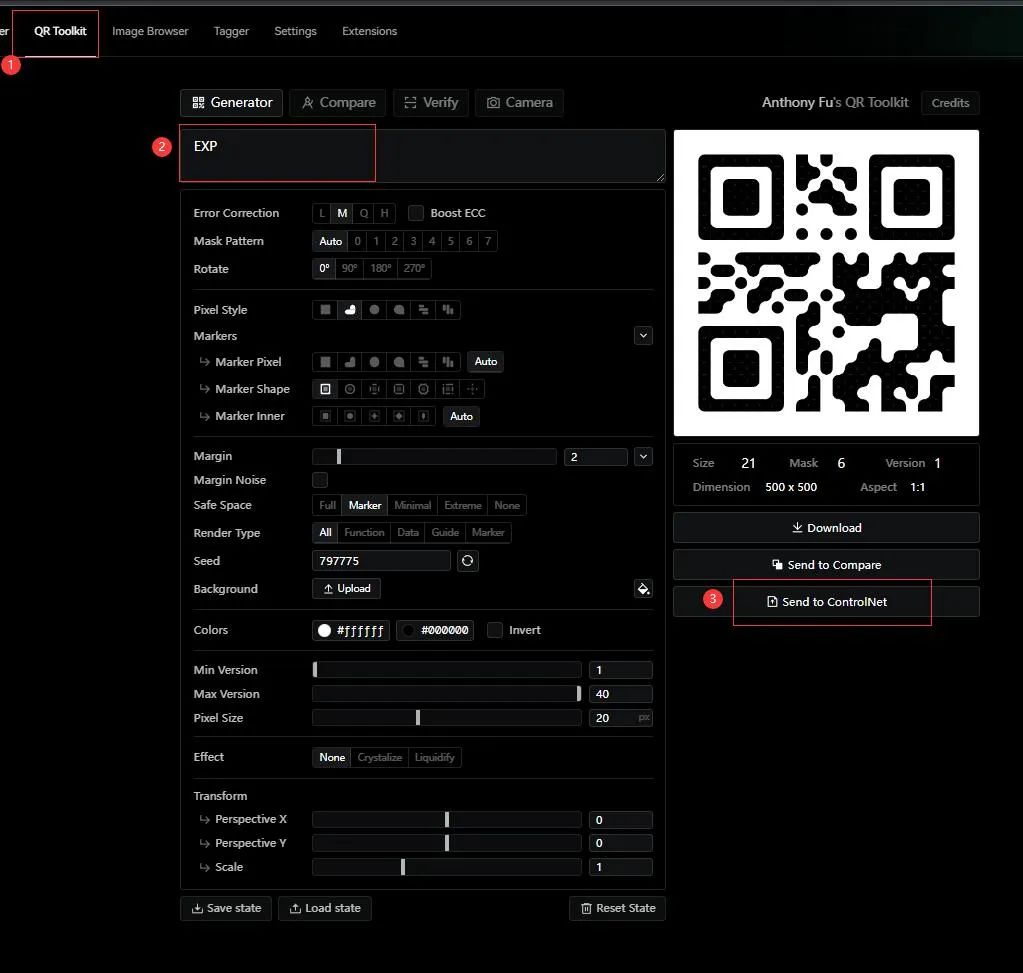Screen dimensions: 1023x973
Task: Set Marker Pixel to vertical columns icon
Action: coord(448,362)
